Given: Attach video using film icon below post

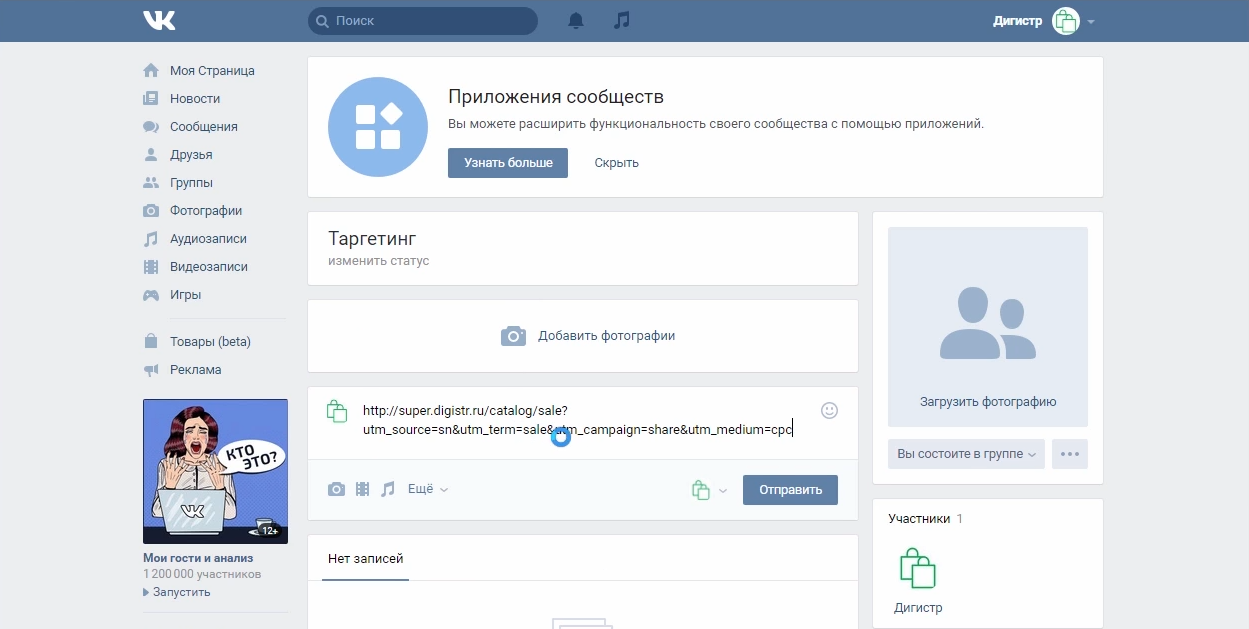Looking at the screenshot, I should point(362,489).
